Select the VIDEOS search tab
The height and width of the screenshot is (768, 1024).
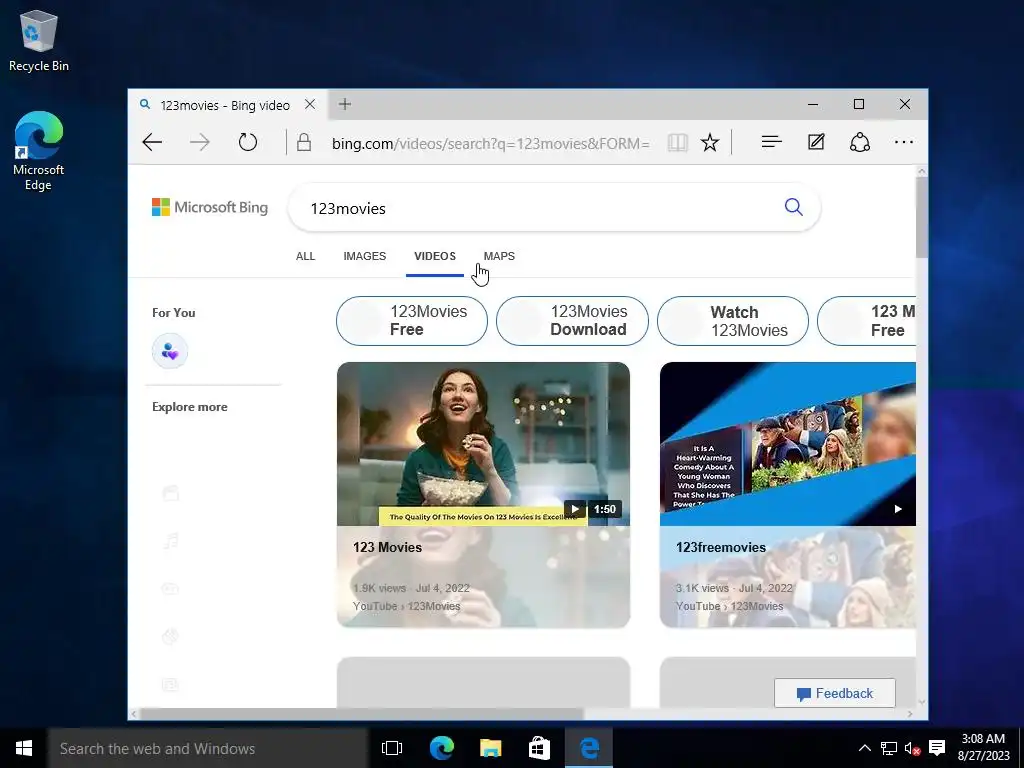tap(435, 256)
